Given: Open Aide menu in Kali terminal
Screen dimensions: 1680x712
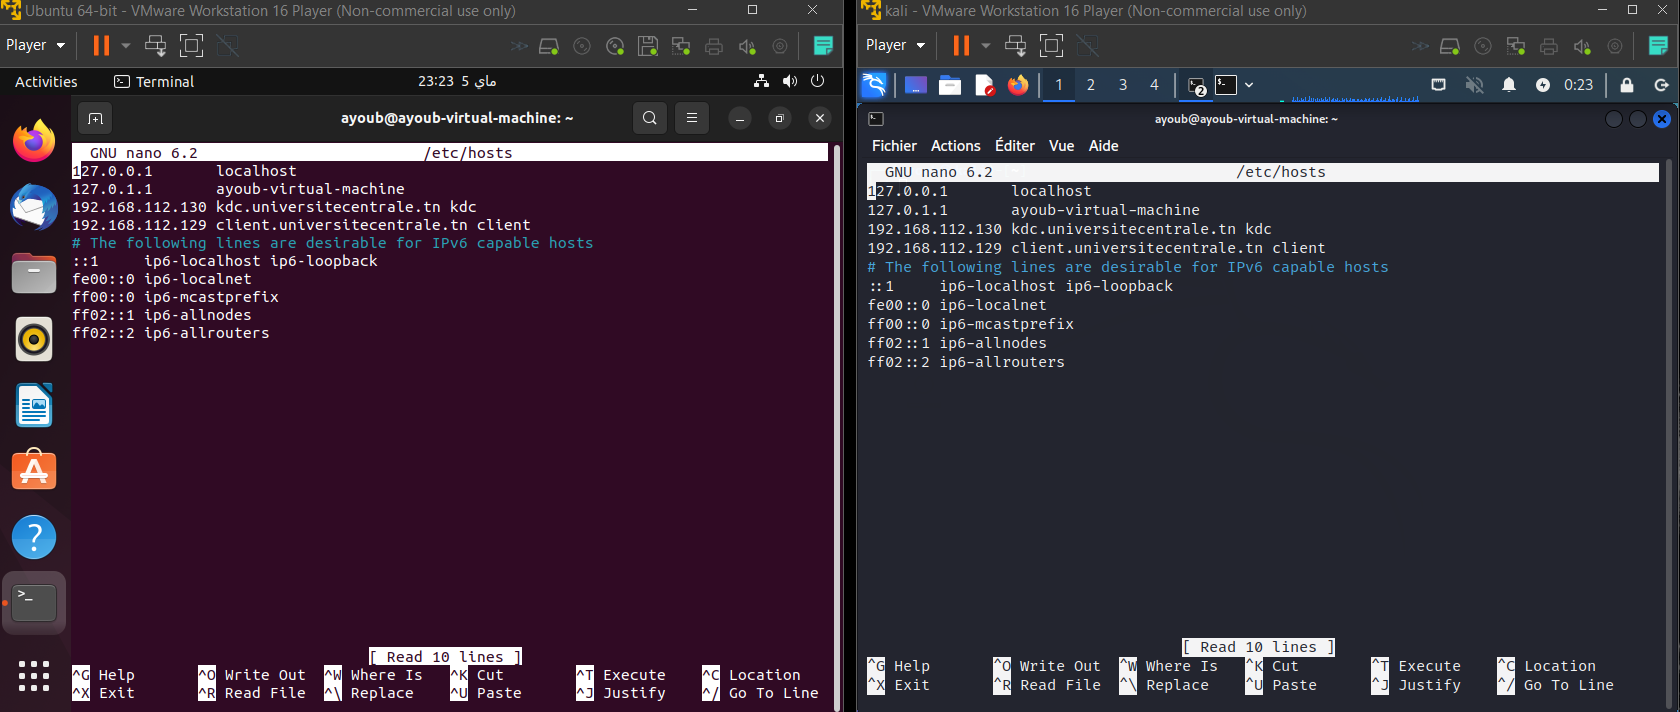Looking at the screenshot, I should click(1103, 146).
